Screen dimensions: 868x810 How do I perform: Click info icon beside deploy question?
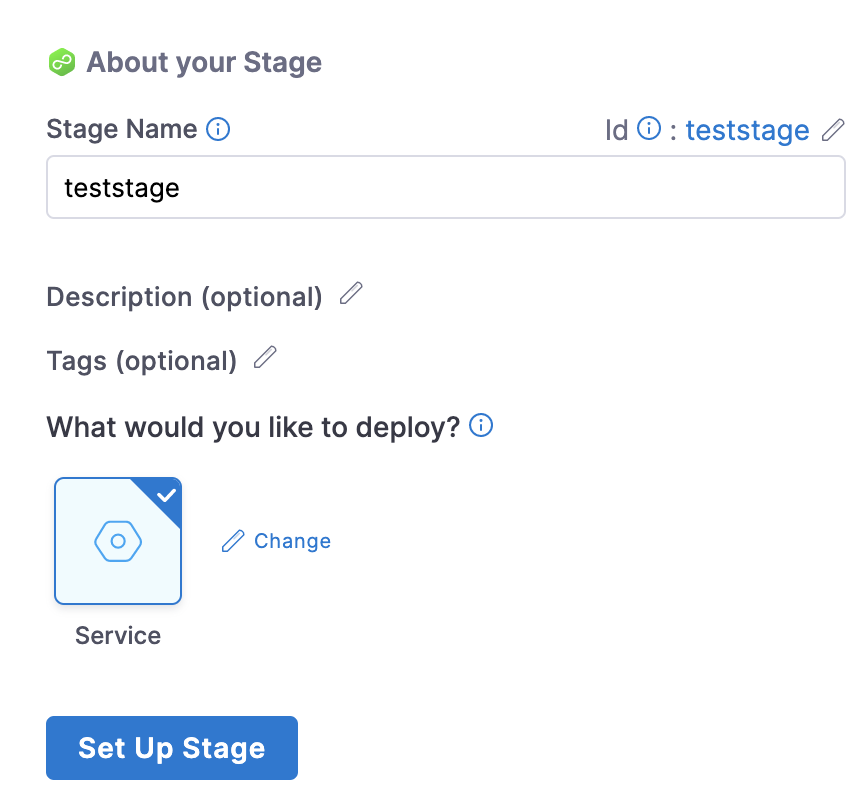click(481, 426)
